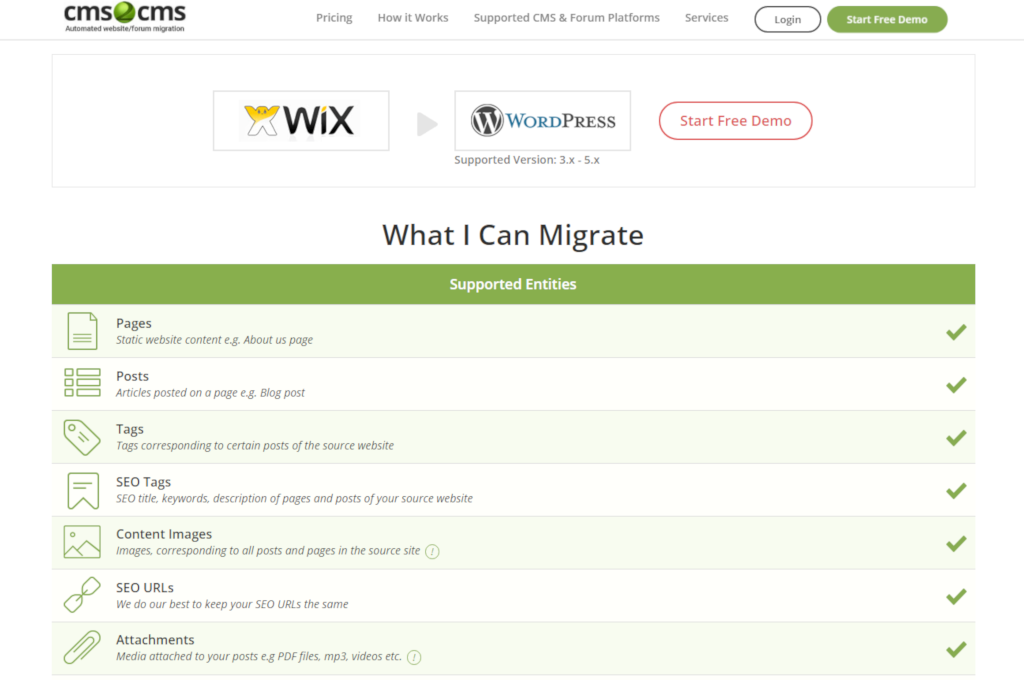Click the checkmark in the Tags row
Image resolution: width=1024 pixels, height=680 pixels.
point(956,438)
